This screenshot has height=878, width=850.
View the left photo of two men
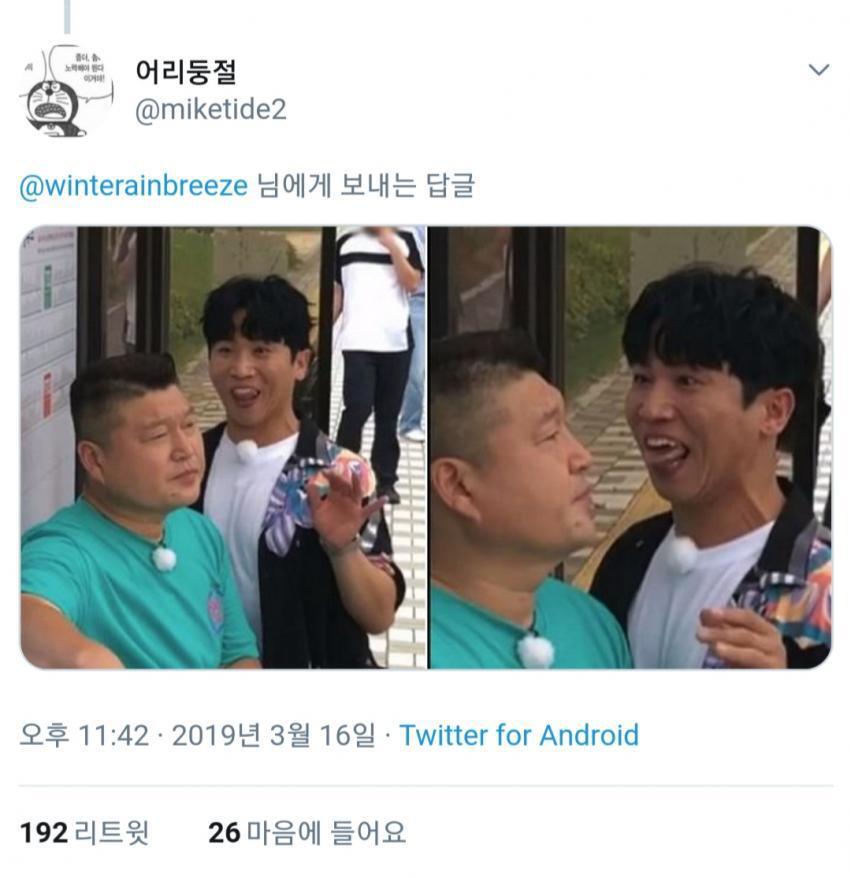pos(223,447)
